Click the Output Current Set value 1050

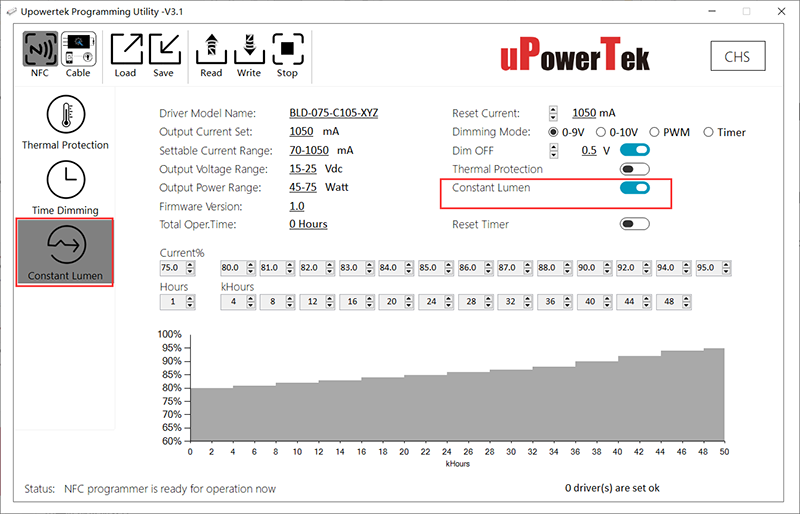302,132
